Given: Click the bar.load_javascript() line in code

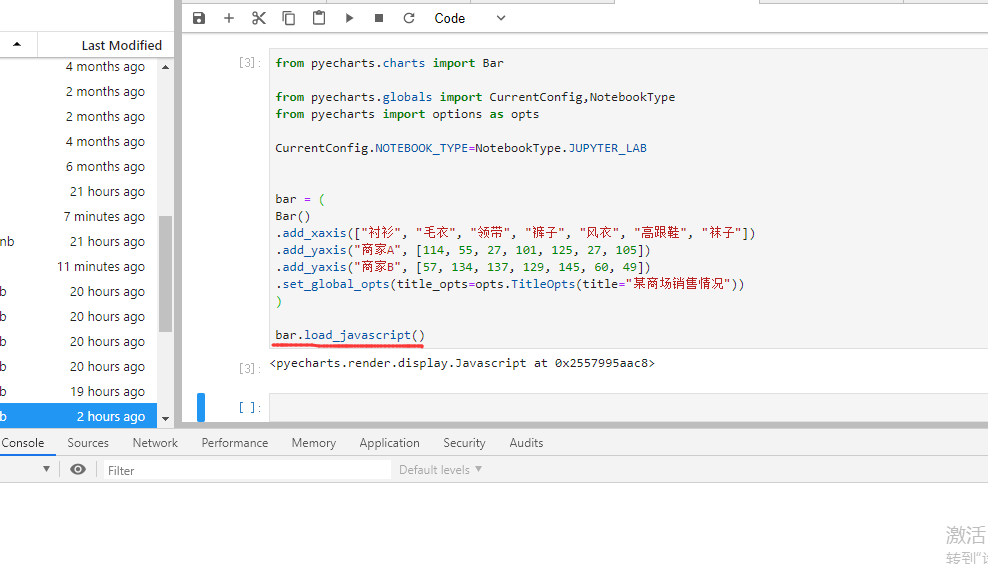Looking at the screenshot, I should pos(350,335).
